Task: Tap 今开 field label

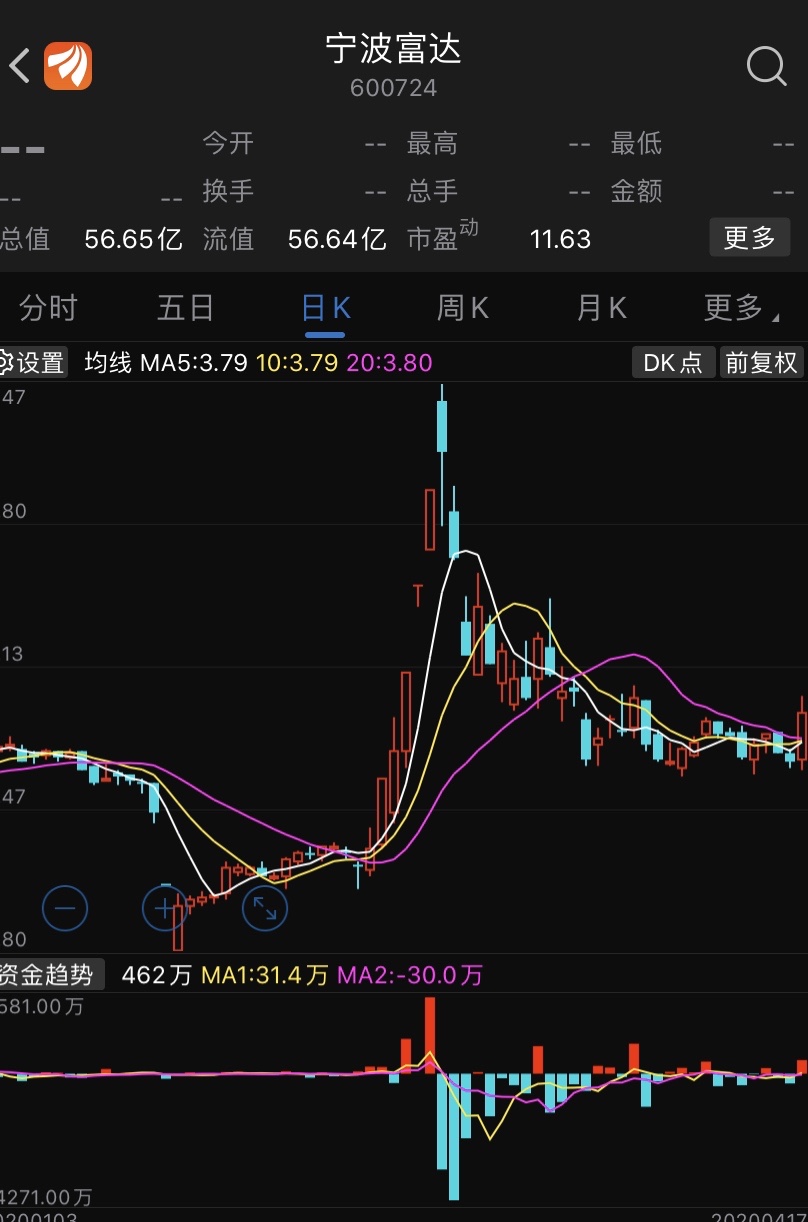Action: [228, 144]
